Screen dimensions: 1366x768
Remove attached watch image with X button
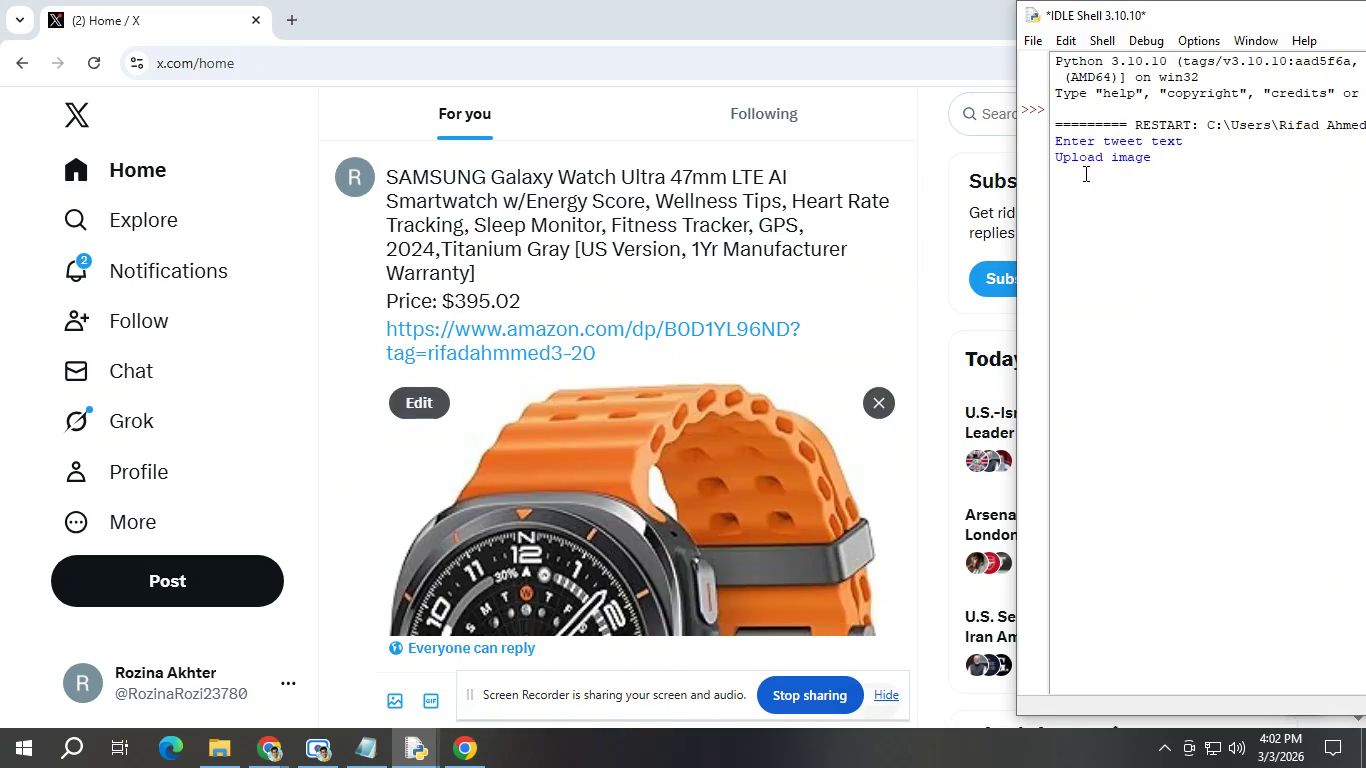pyautogui.click(x=878, y=403)
